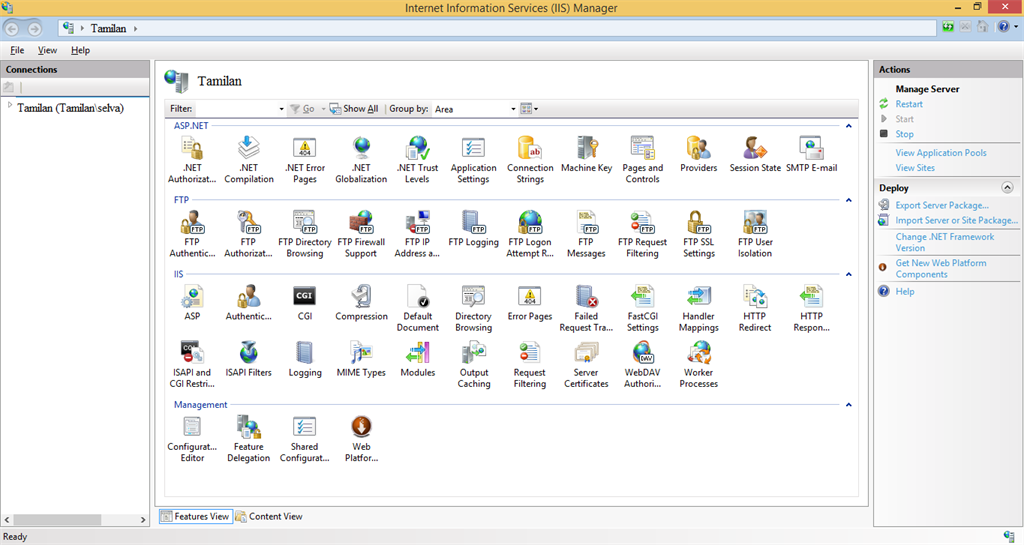Open FTP SSL Settings feature
Screen dimensions: 1024x545
coord(699,234)
